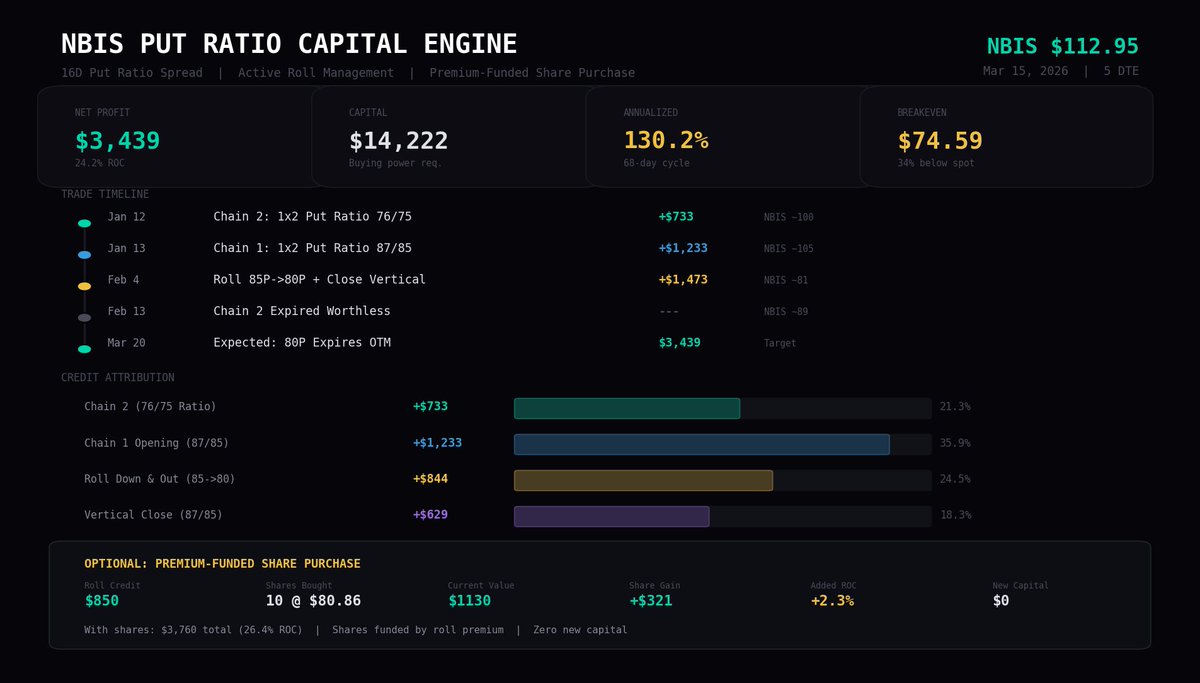
Task: Click the Mar 20 timeline dot
Action: click(84, 349)
